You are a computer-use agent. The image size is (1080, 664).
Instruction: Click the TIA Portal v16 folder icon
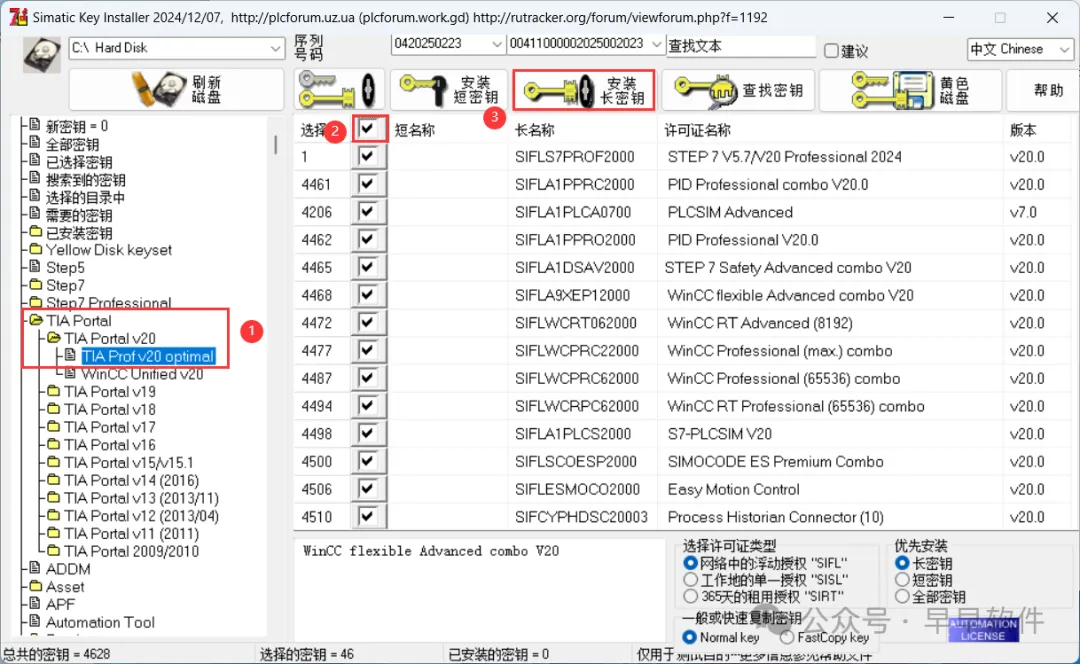(54, 445)
